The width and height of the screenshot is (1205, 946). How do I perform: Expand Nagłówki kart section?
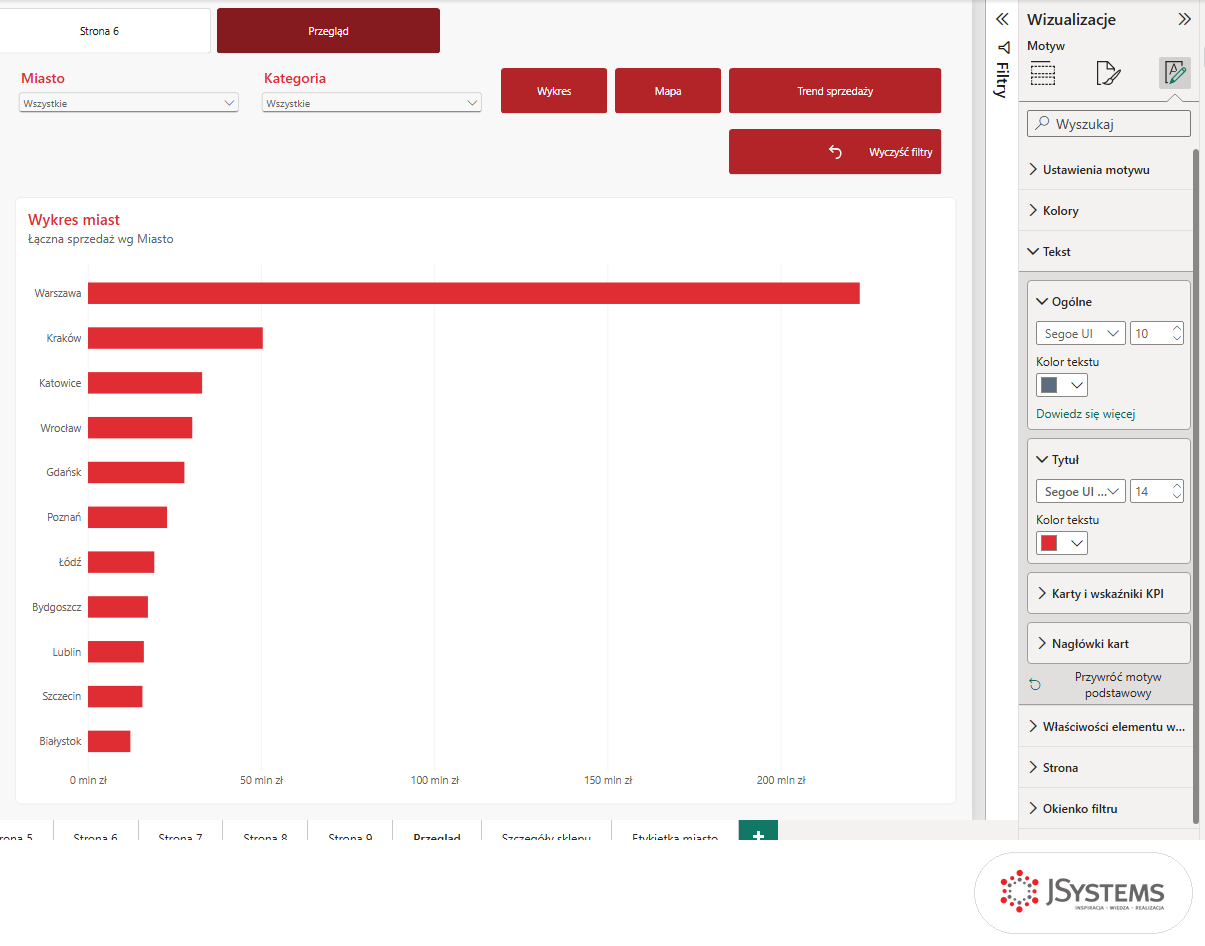[x=1109, y=644]
